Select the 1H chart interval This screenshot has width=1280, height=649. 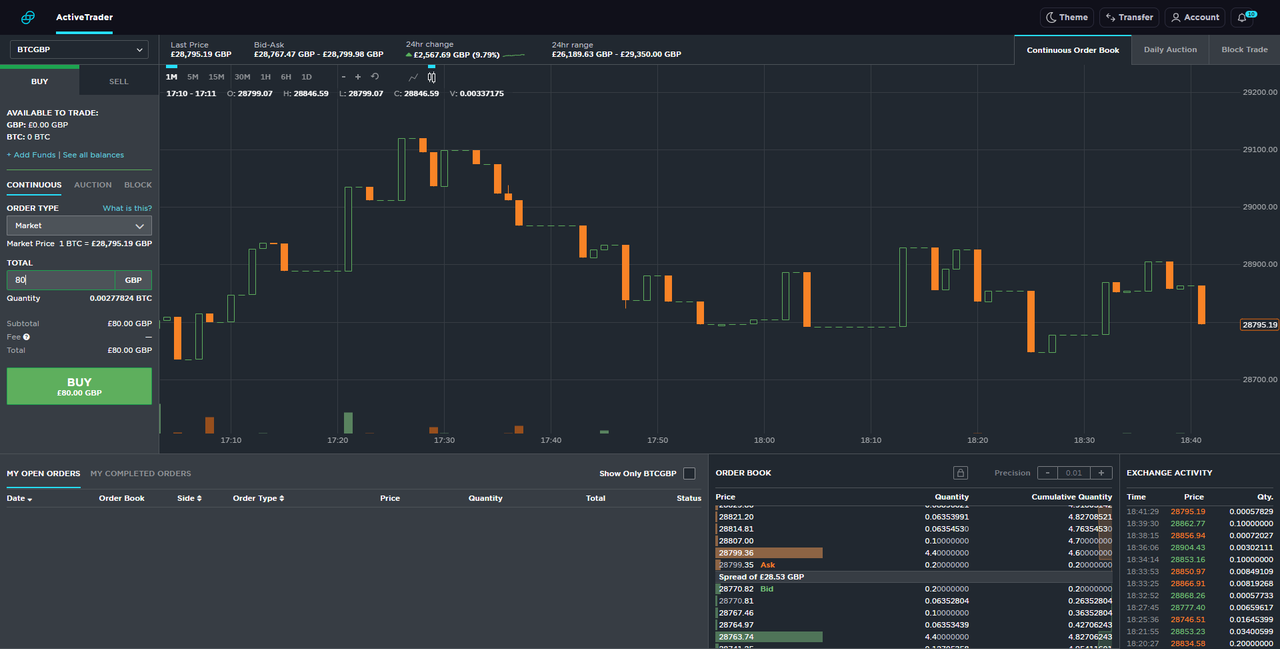coord(265,77)
